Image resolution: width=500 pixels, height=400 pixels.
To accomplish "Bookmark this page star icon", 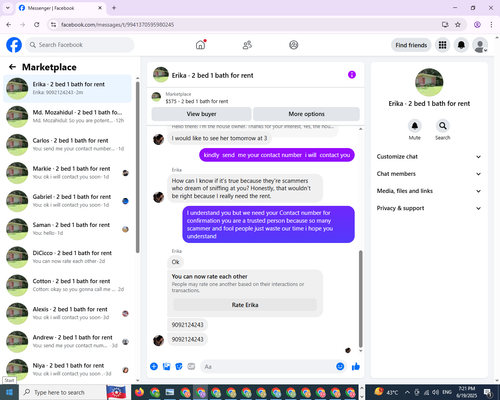I will click(458, 25).
